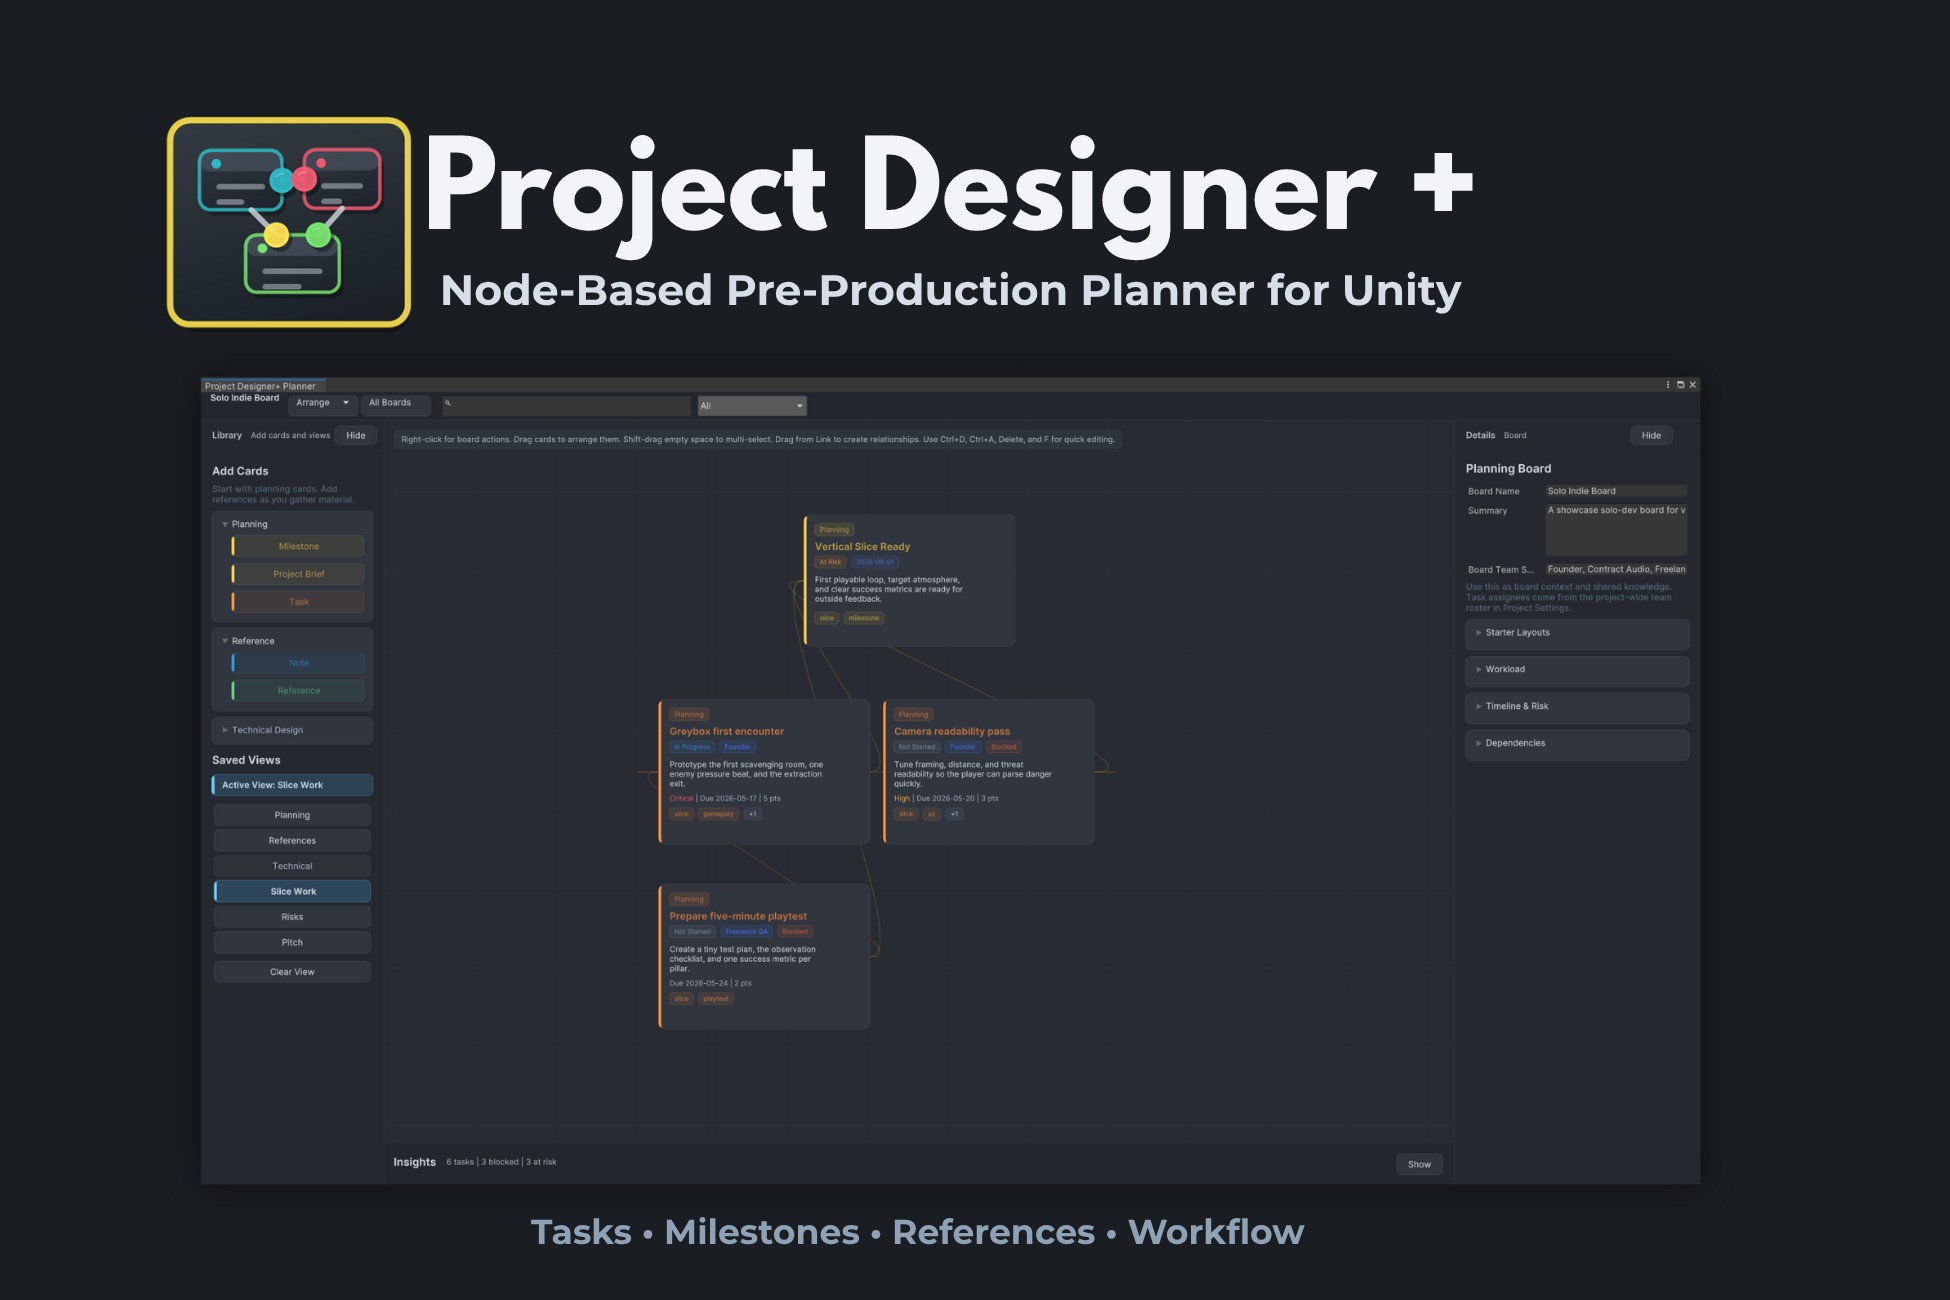Select the Prepare five-minute playtest card
This screenshot has width=1950, height=1300.
(x=764, y=957)
